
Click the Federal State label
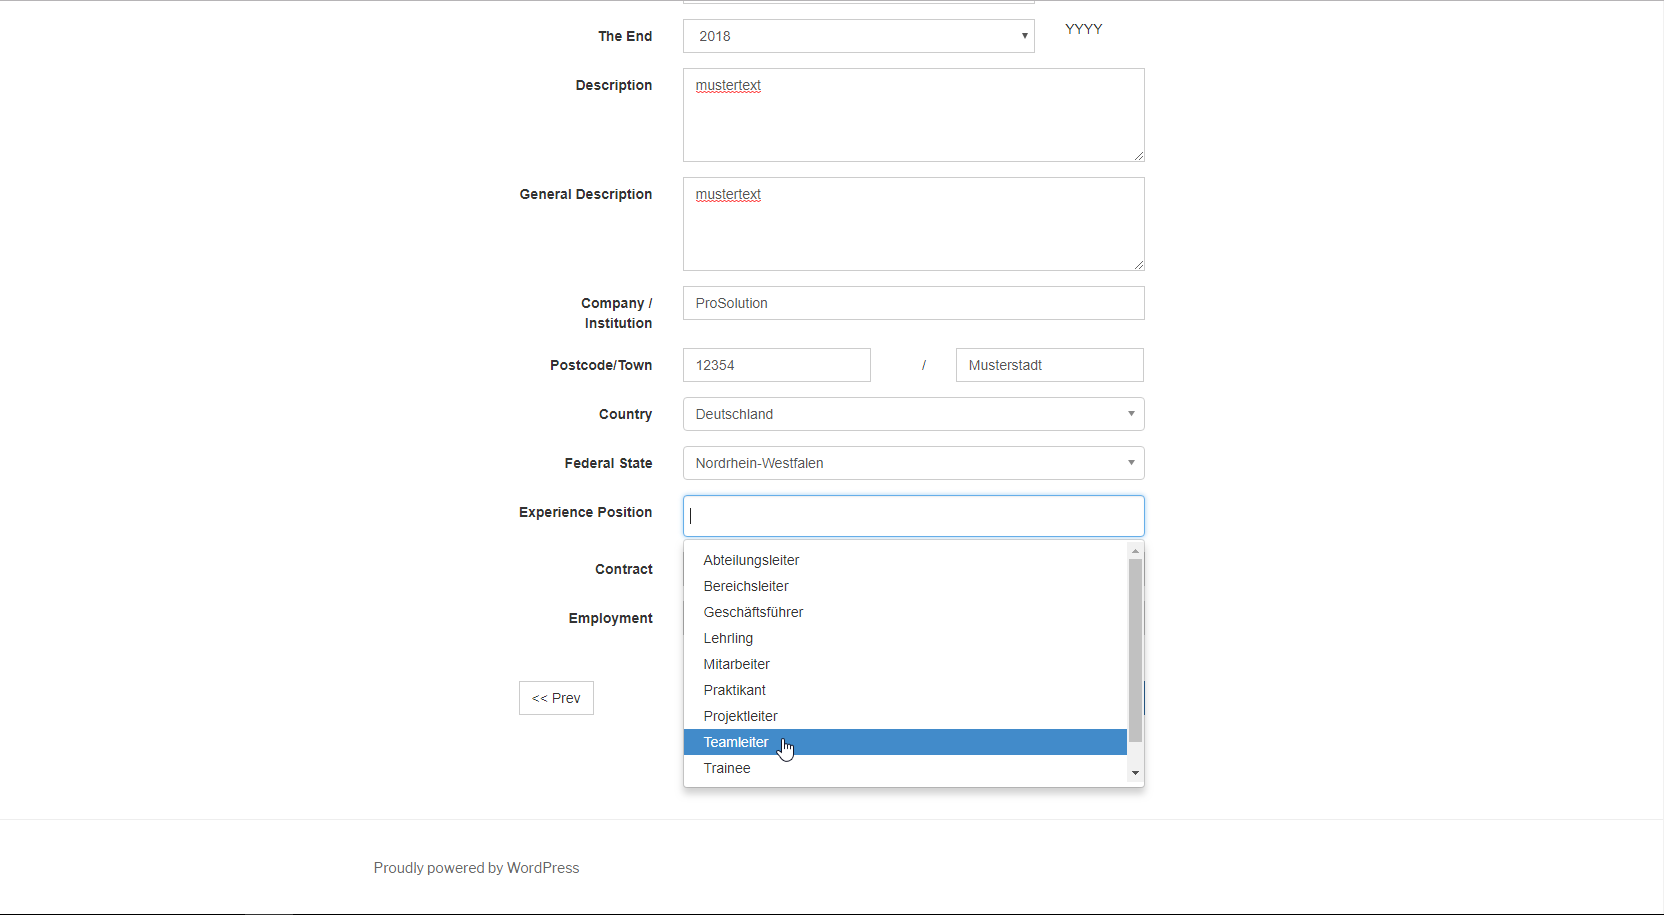608,463
